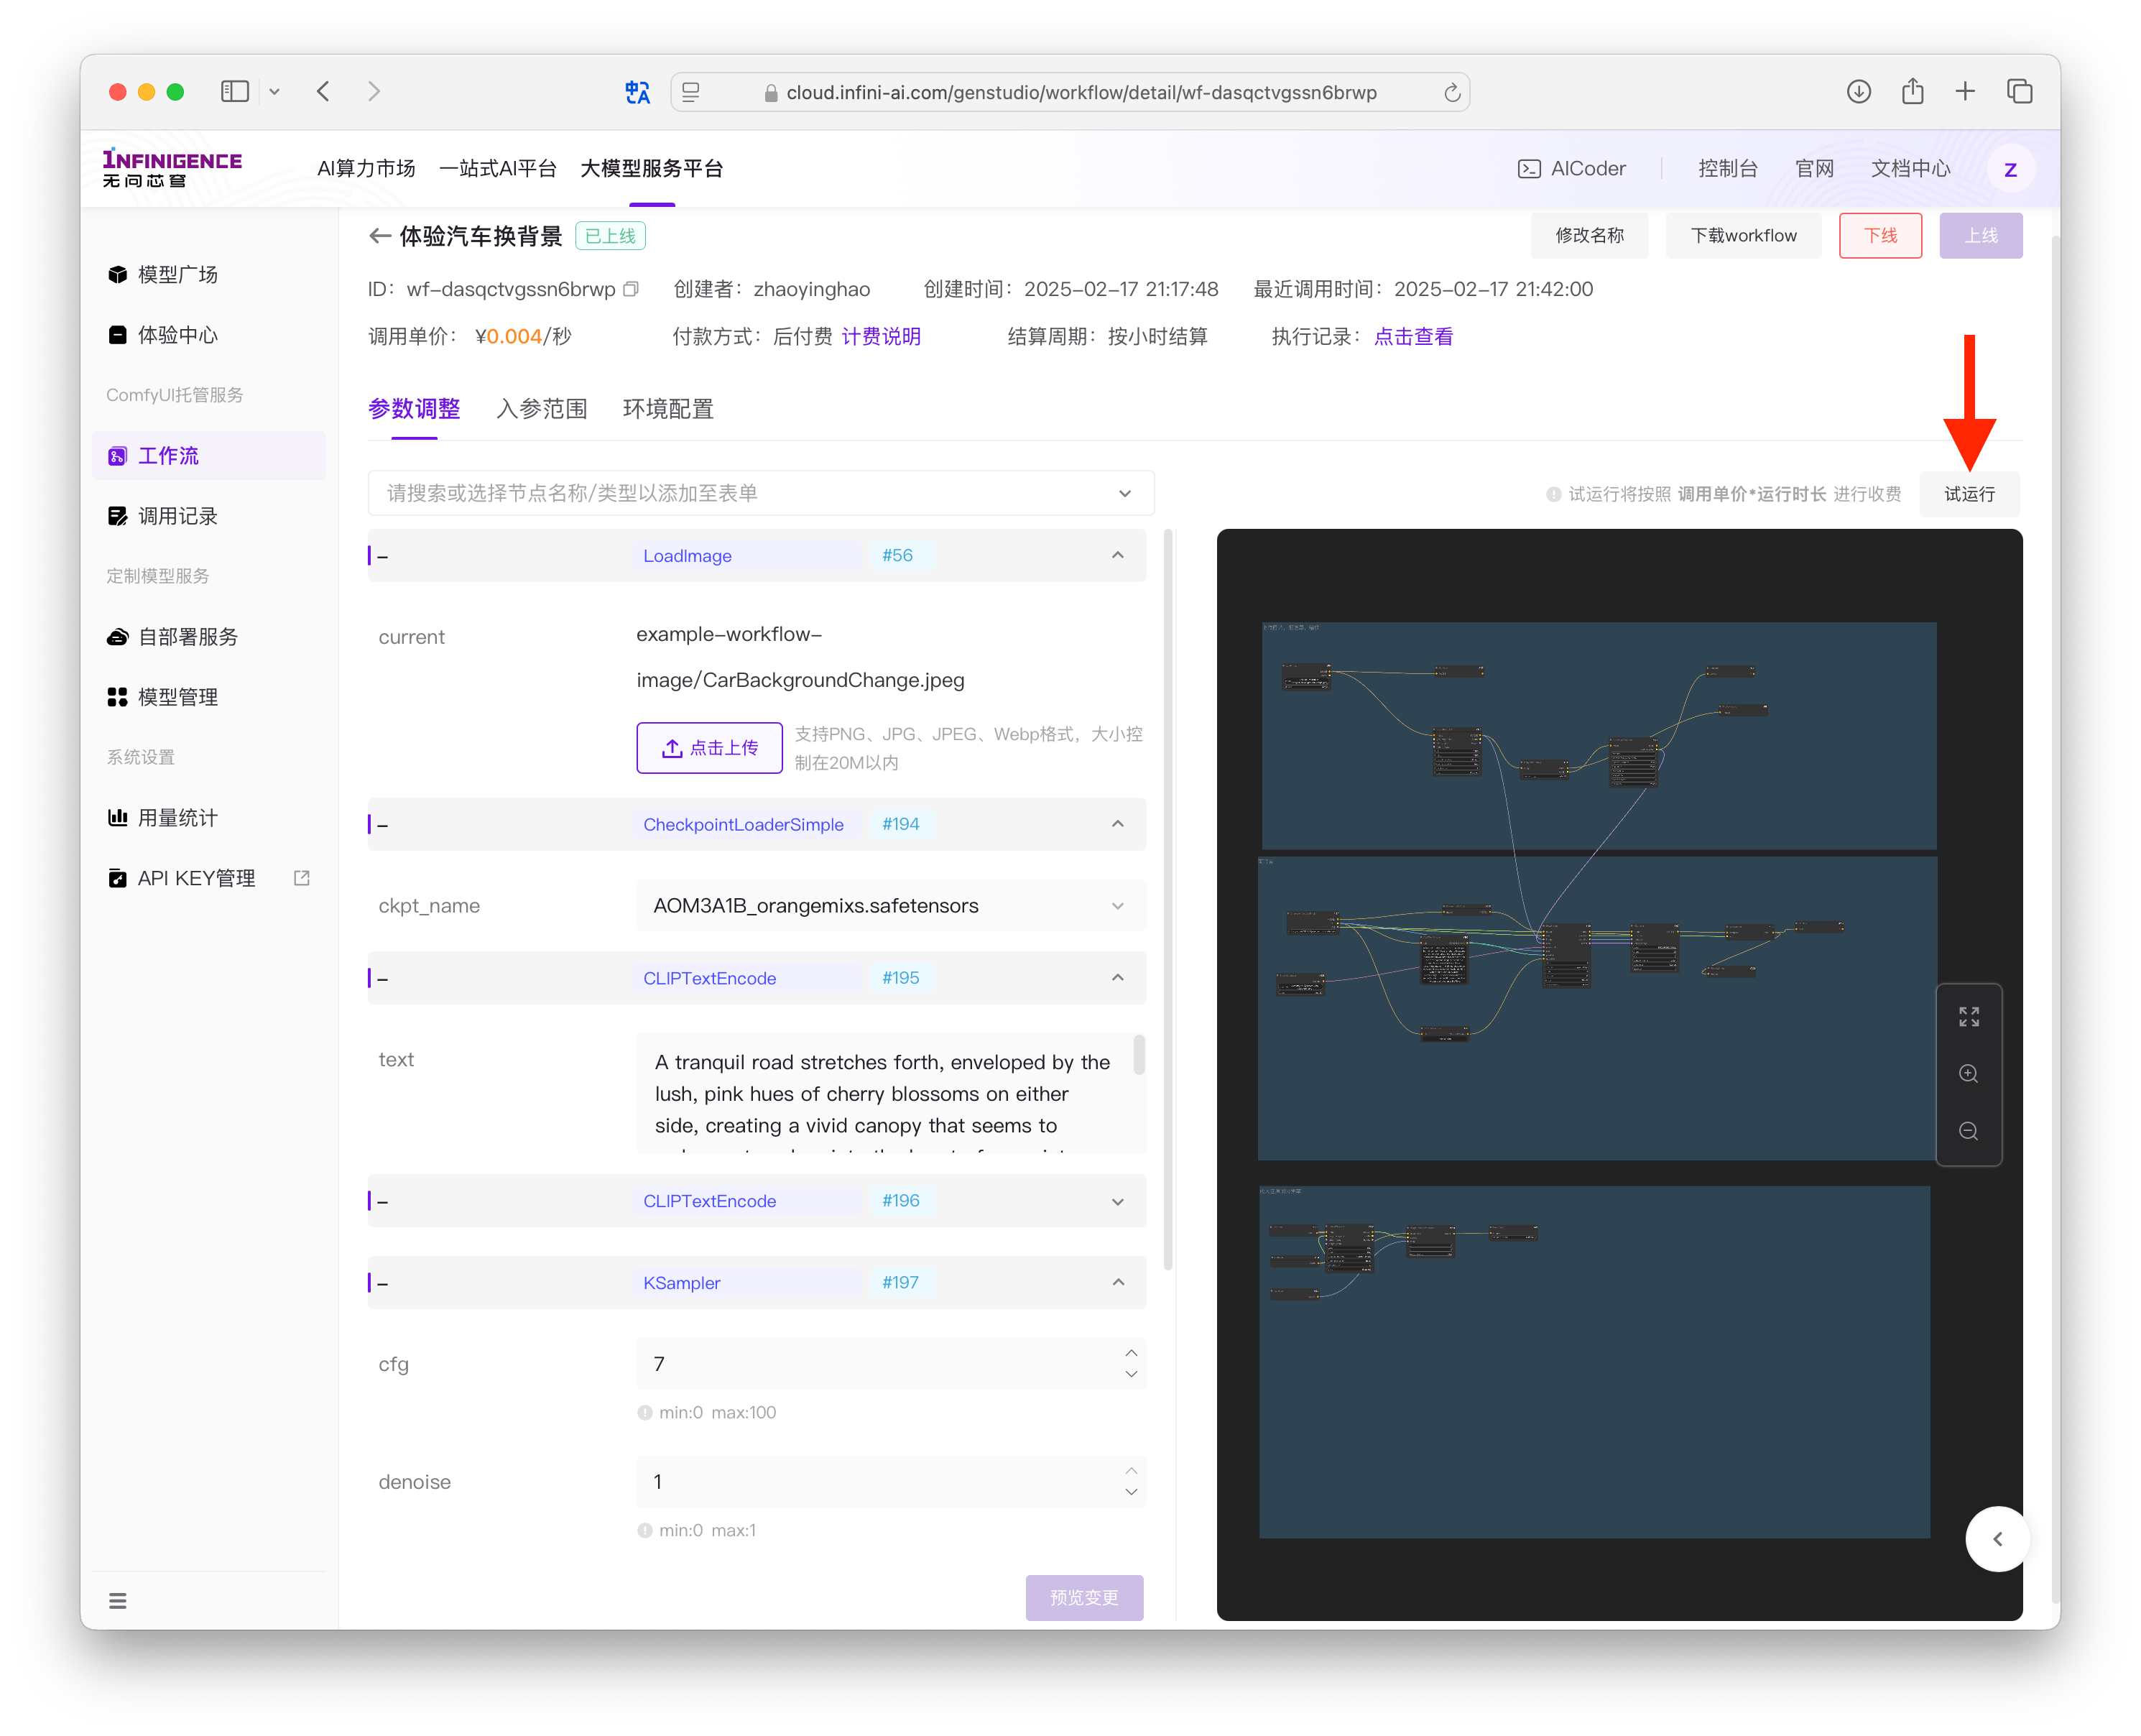The width and height of the screenshot is (2141, 1736).
Task: Select 大模型服务平台 in top navigation
Action: [x=652, y=169]
